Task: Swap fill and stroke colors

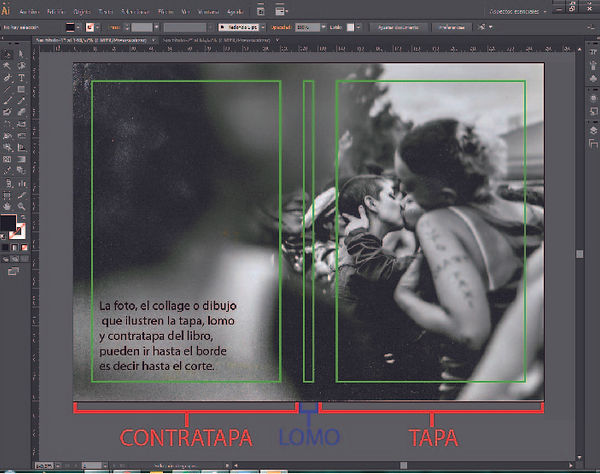Action: tap(22, 218)
